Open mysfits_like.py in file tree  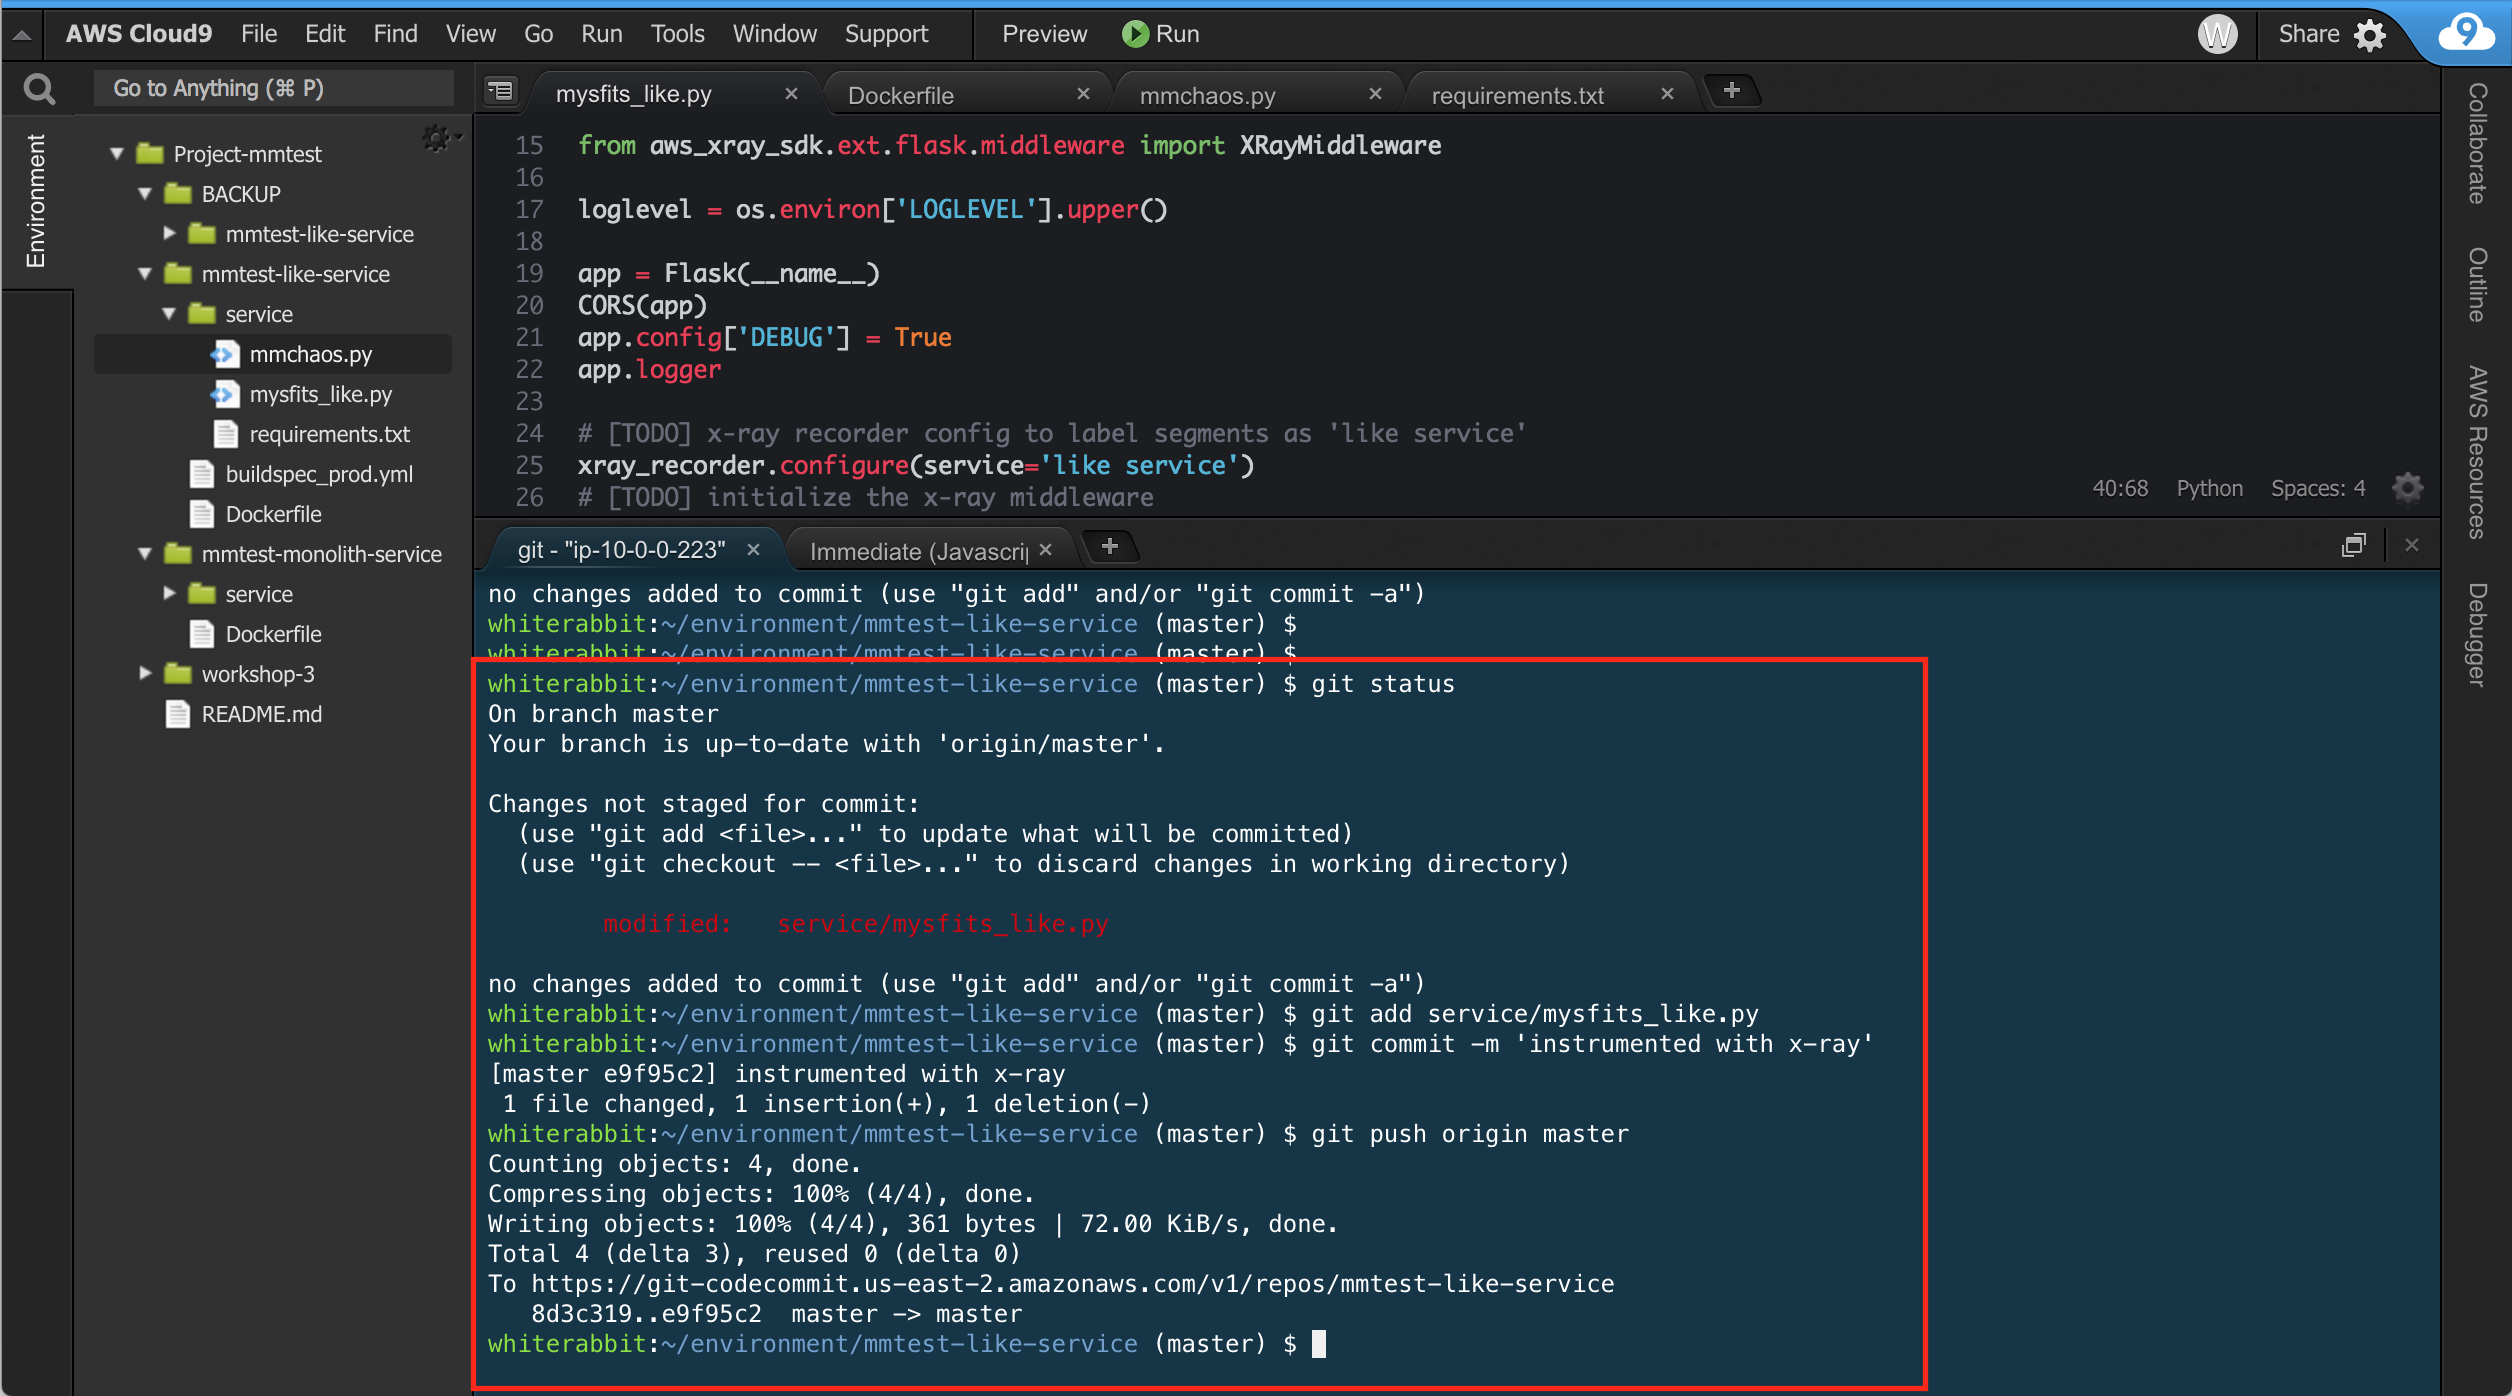320,394
